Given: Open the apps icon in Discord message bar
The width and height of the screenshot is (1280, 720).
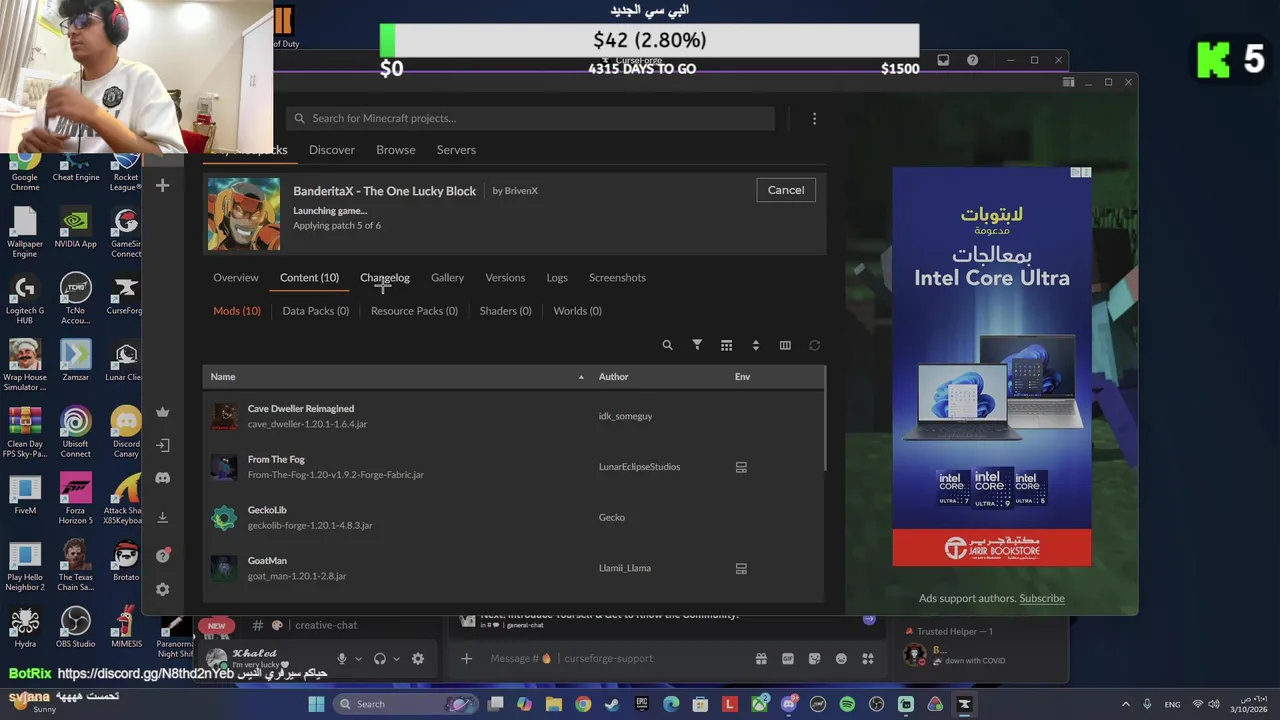Looking at the screenshot, I should [868, 658].
